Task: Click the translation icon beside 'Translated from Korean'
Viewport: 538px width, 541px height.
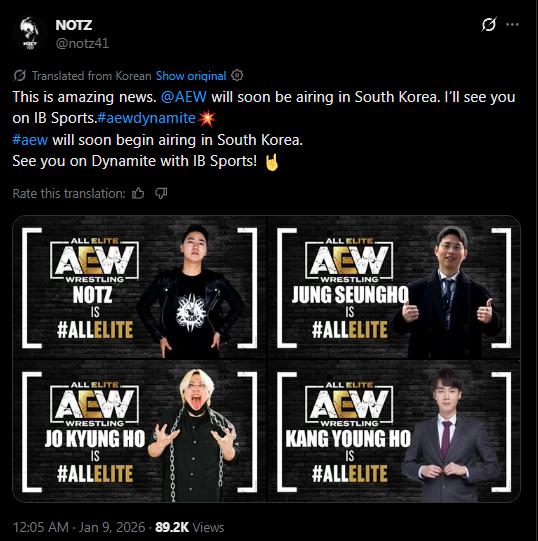Action: (20, 76)
